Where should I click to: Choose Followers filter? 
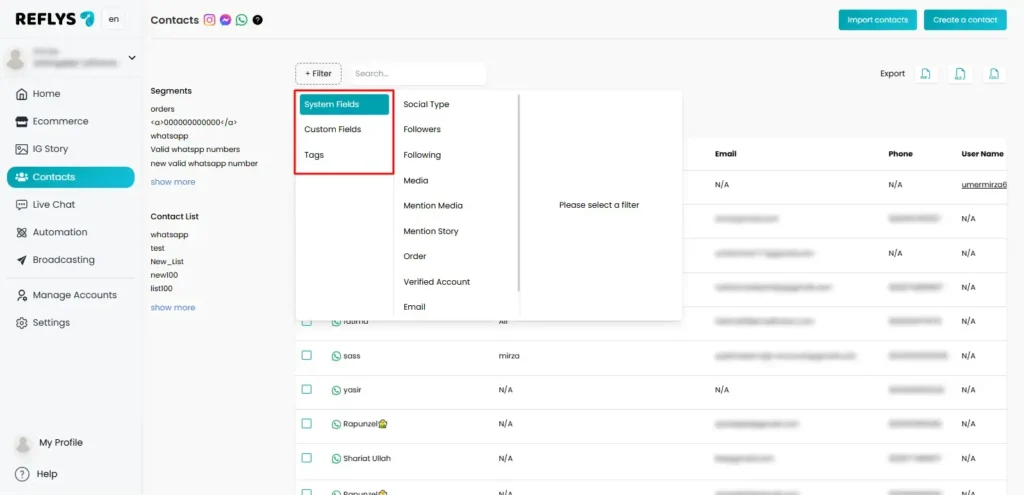click(422, 129)
